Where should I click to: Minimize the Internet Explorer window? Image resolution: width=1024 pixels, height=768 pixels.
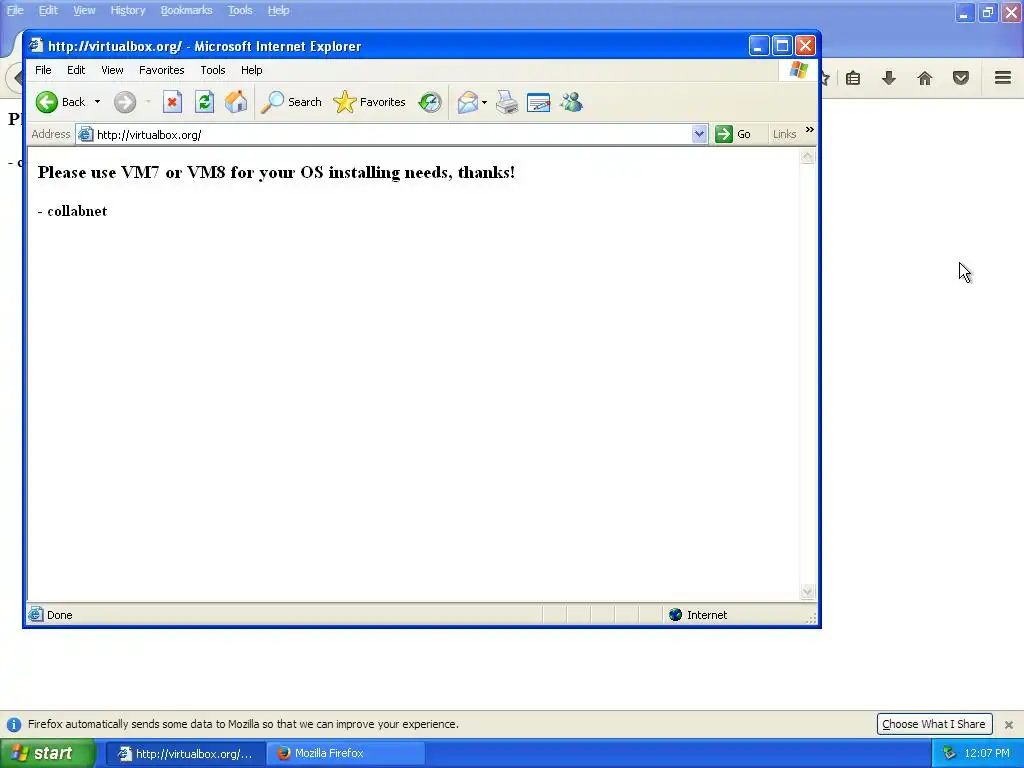point(758,46)
